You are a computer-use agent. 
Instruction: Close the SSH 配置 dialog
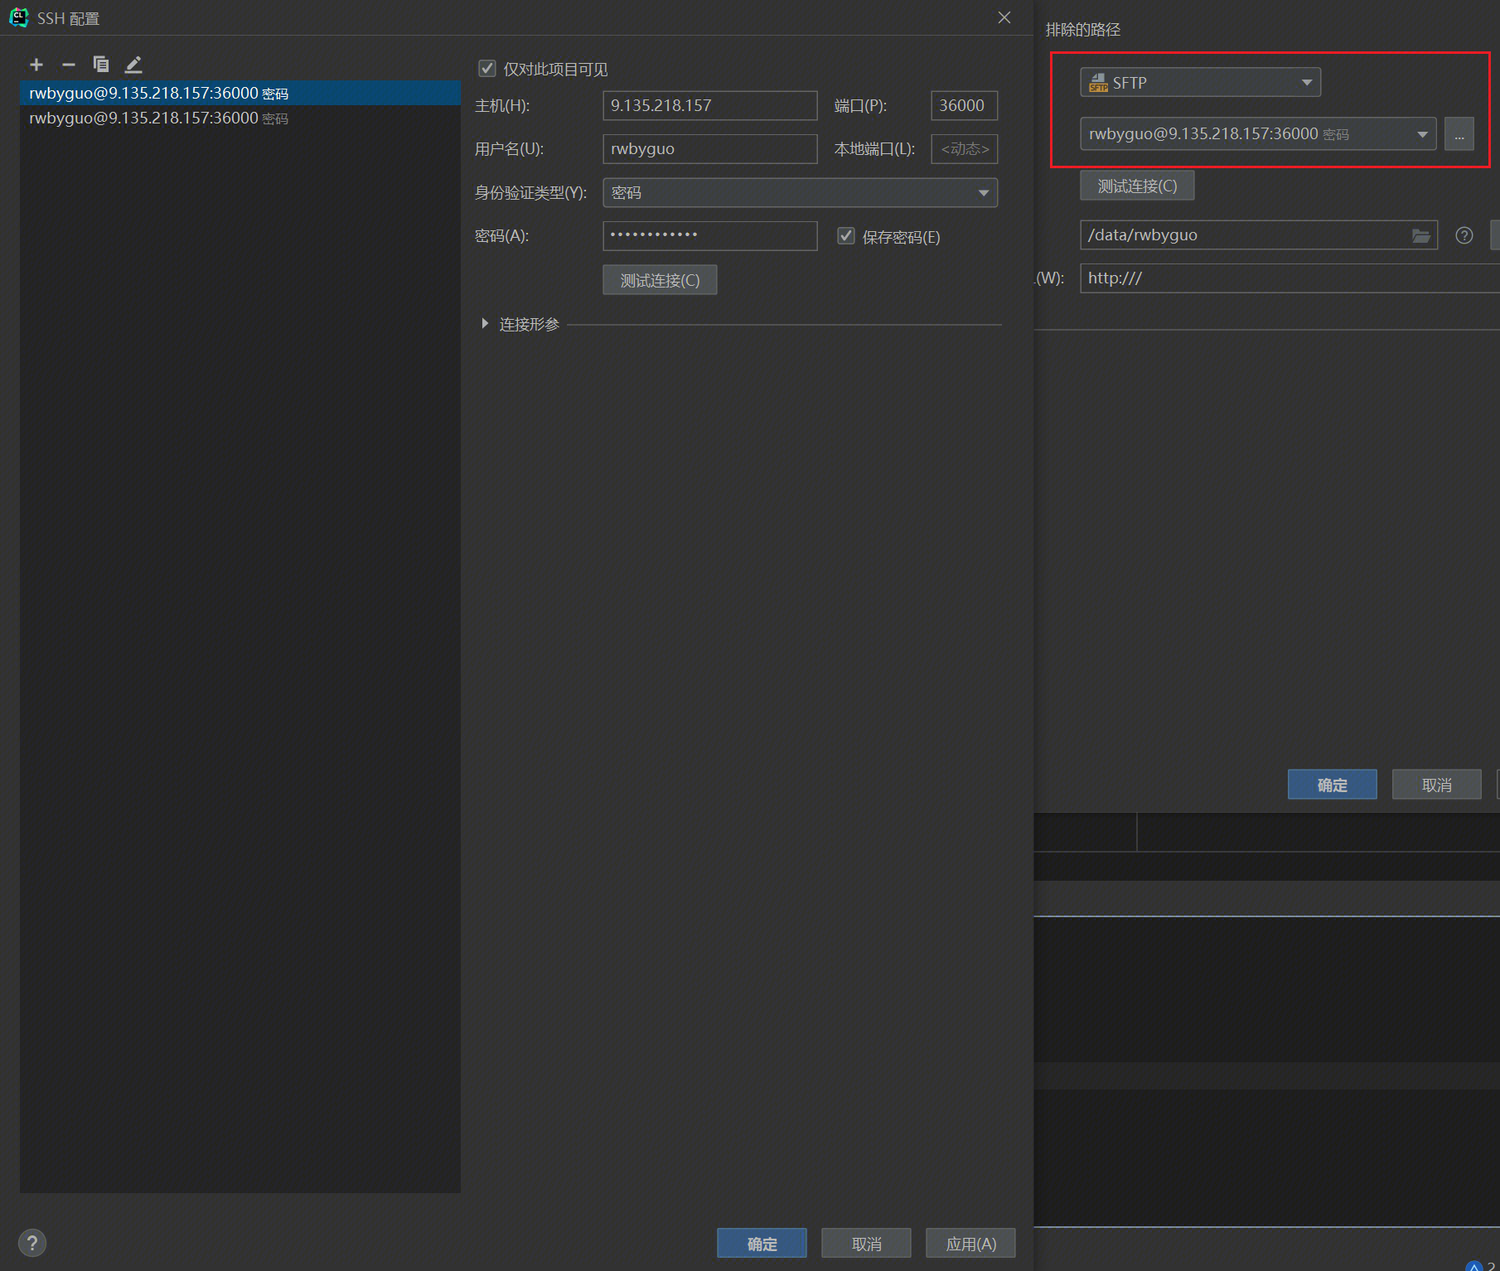click(x=1004, y=18)
